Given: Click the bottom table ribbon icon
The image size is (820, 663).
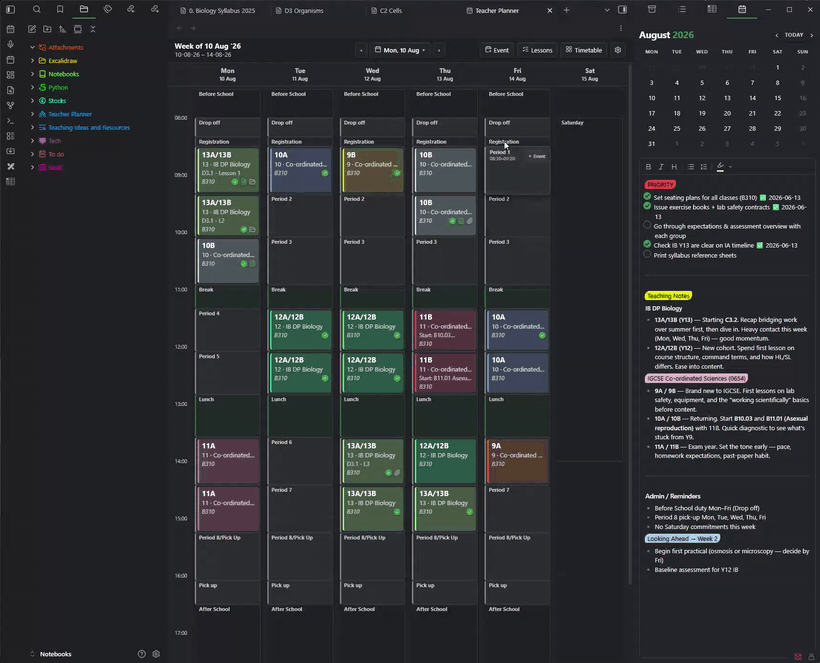Looking at the screenshot, I should [10, 181].
